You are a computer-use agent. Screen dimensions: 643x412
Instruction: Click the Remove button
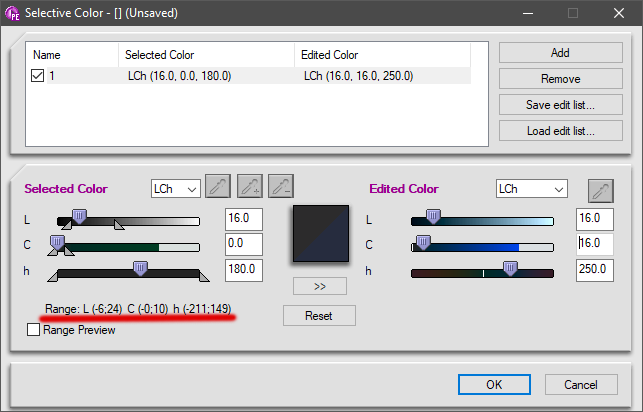tap(560, 78)
